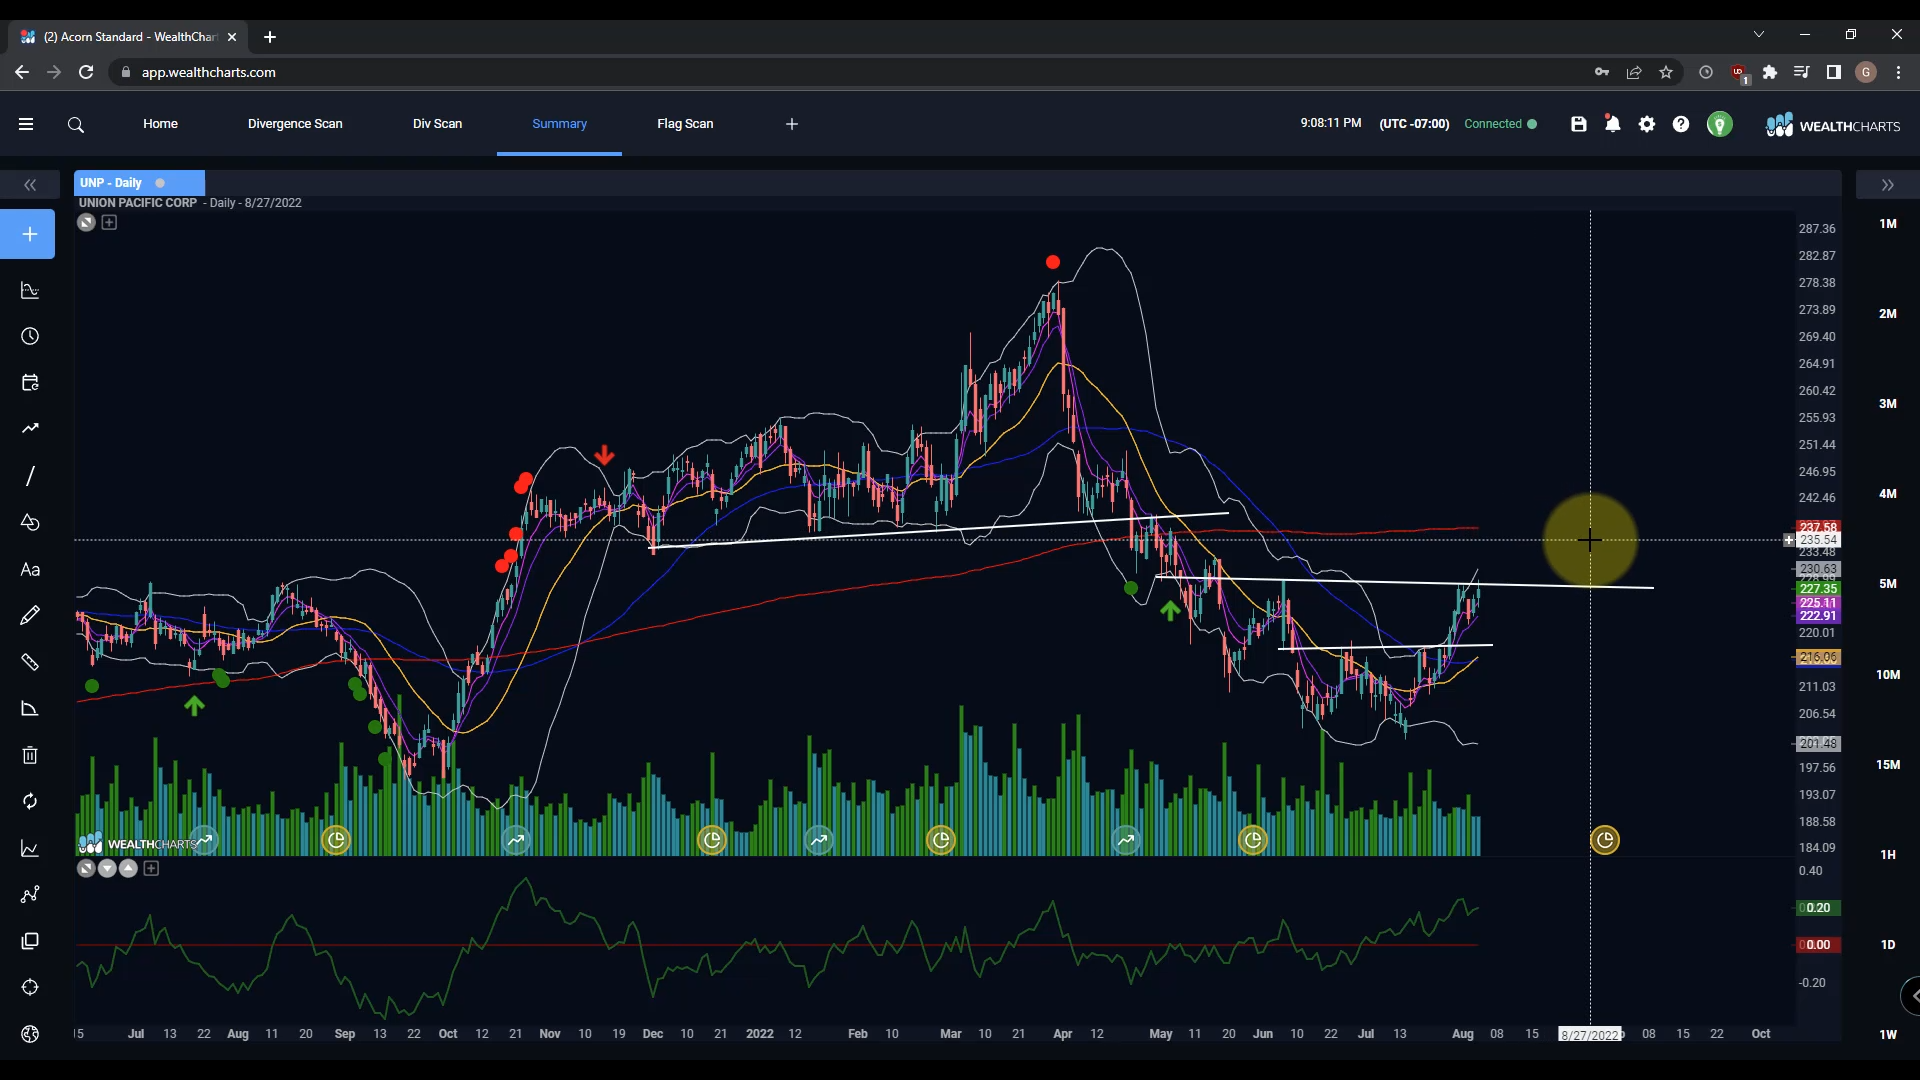Select the Aa text annotation tool

tap(30, 570)
